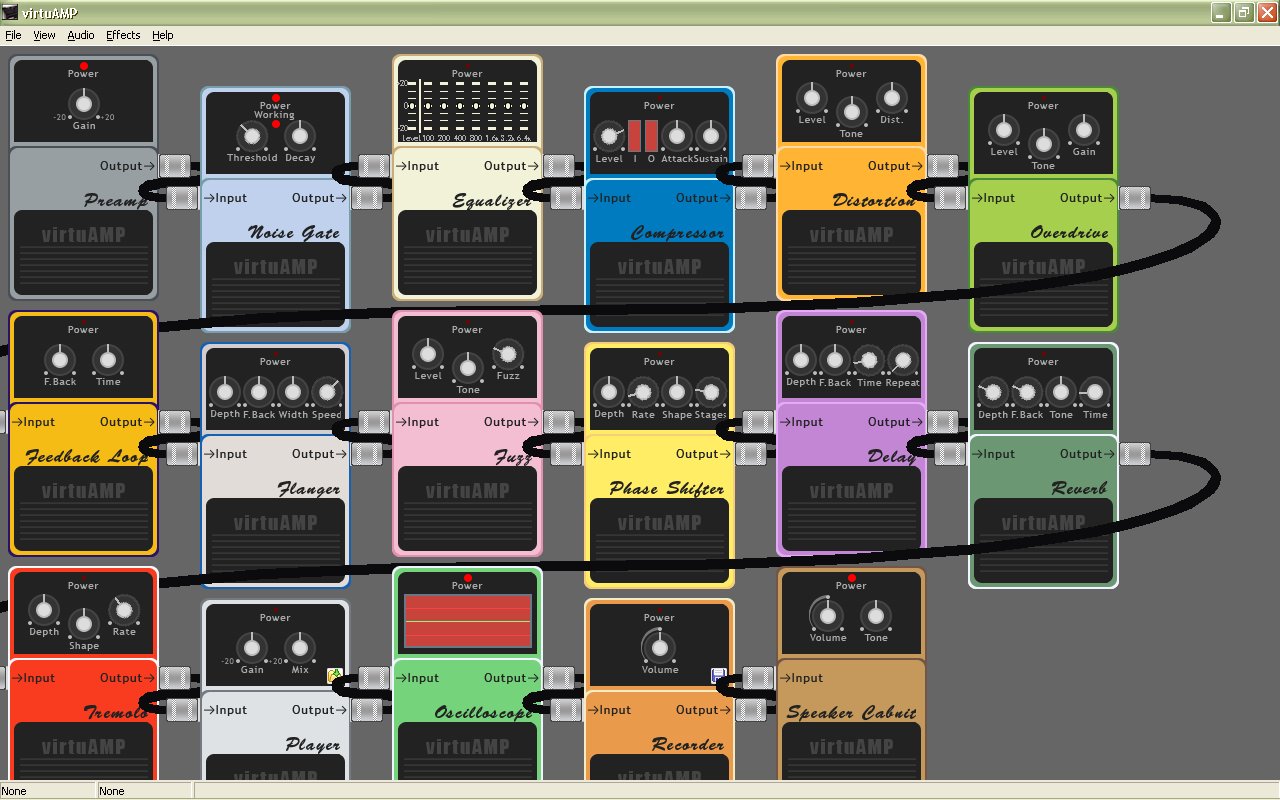The image size is (1280, 800).
Task: Click the Noise Gate output jack plug
Action: (366, 198)
